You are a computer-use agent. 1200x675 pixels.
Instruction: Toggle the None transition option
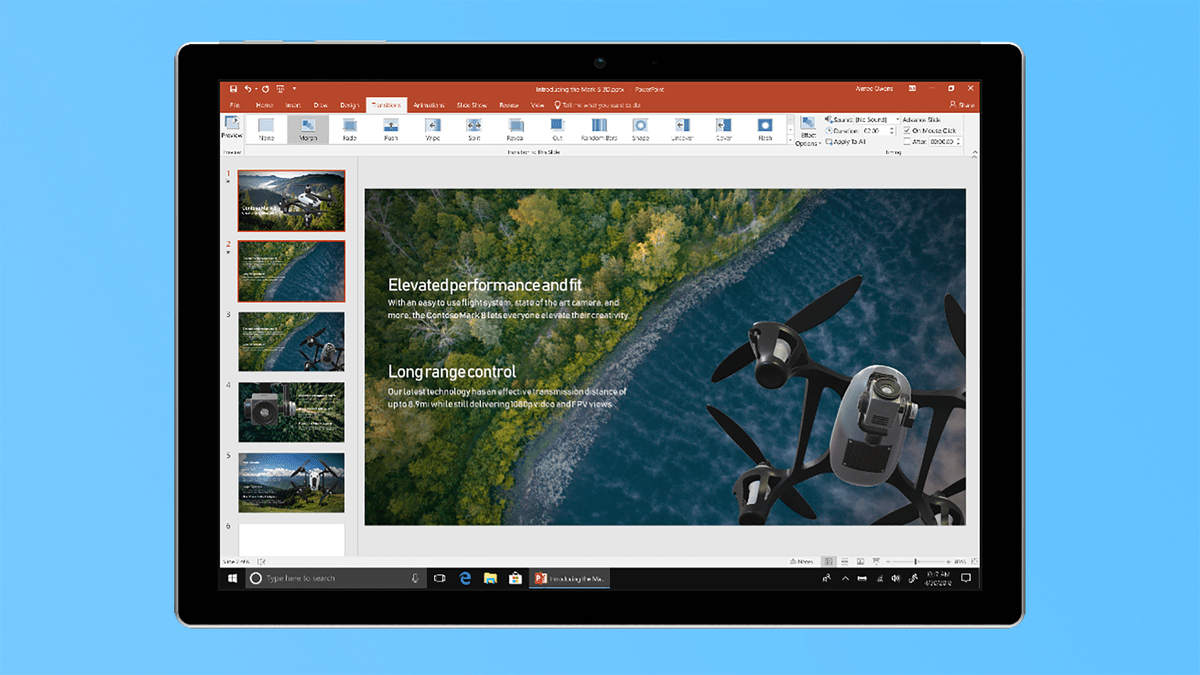click(267, 127)
